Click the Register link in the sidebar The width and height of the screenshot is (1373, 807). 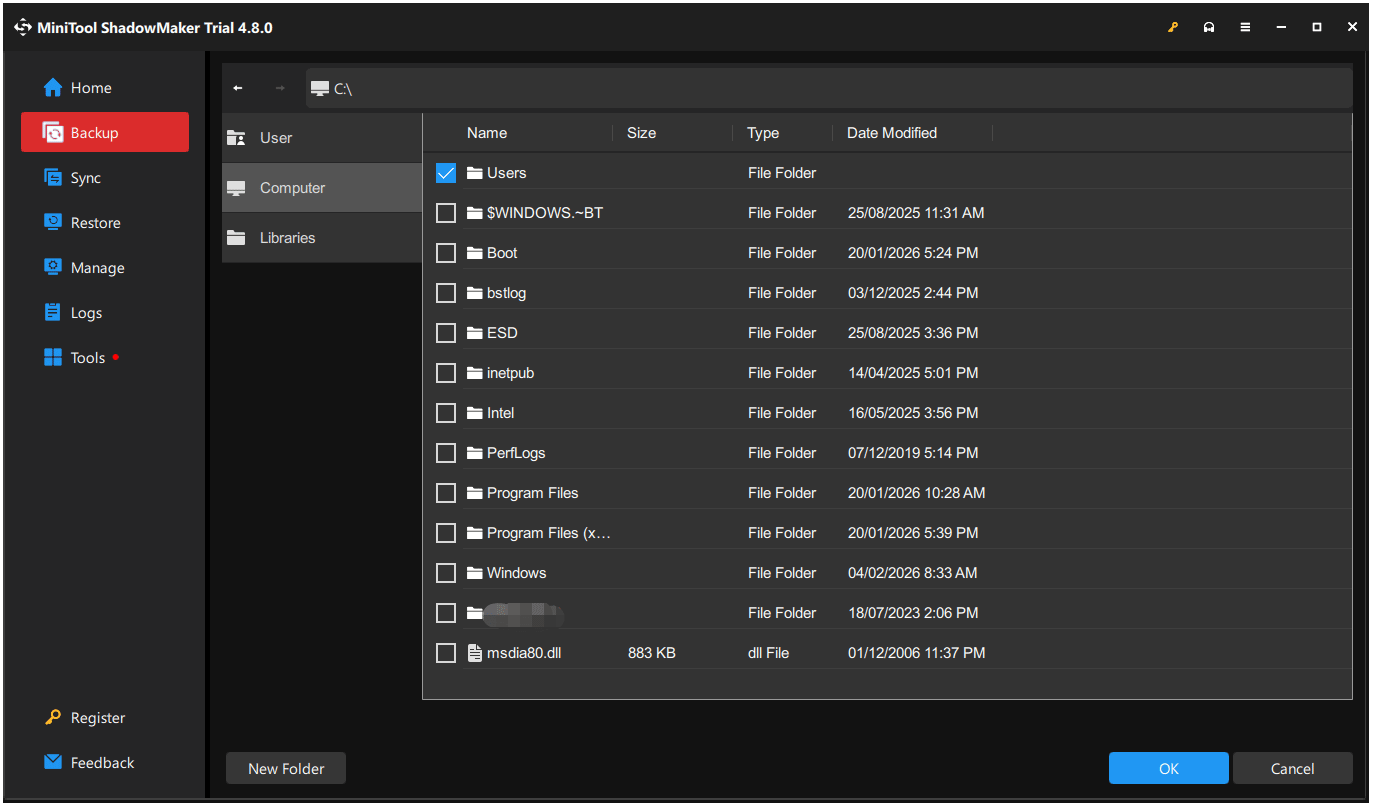pos(97,717)
